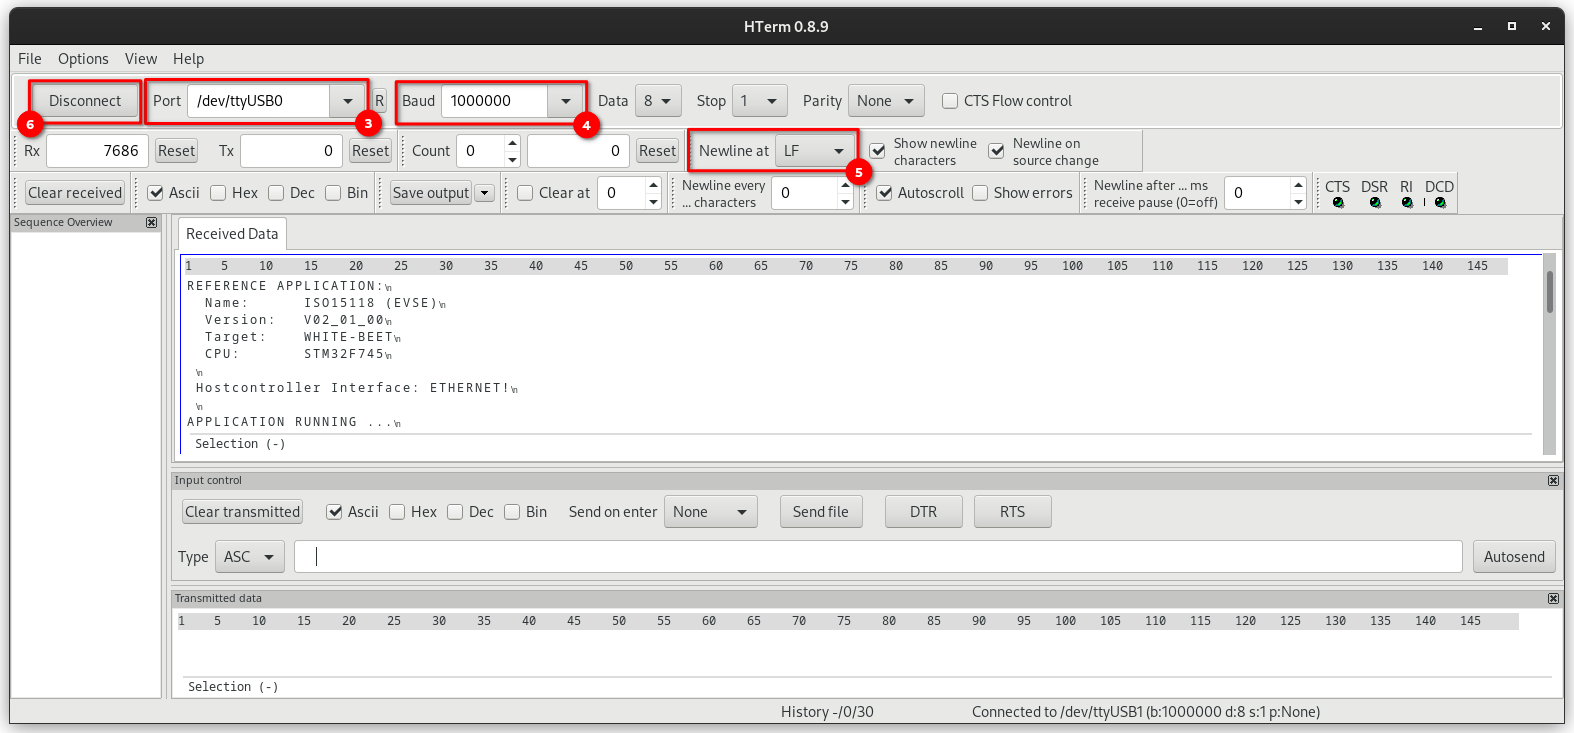1574x733 pixels.
Task: Open the Save output arrow menu
Action: pyautogui.click(x=485, y=193)
